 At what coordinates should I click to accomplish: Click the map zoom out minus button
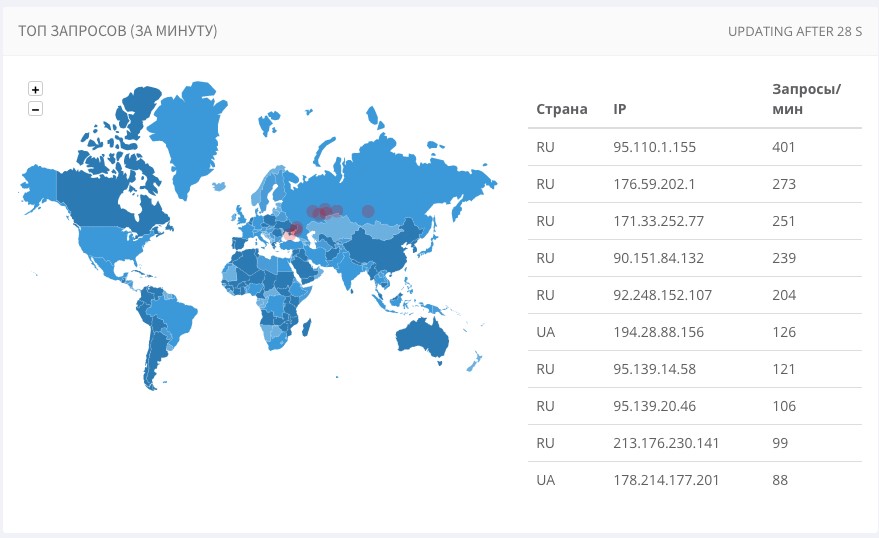tap(35, 108)
